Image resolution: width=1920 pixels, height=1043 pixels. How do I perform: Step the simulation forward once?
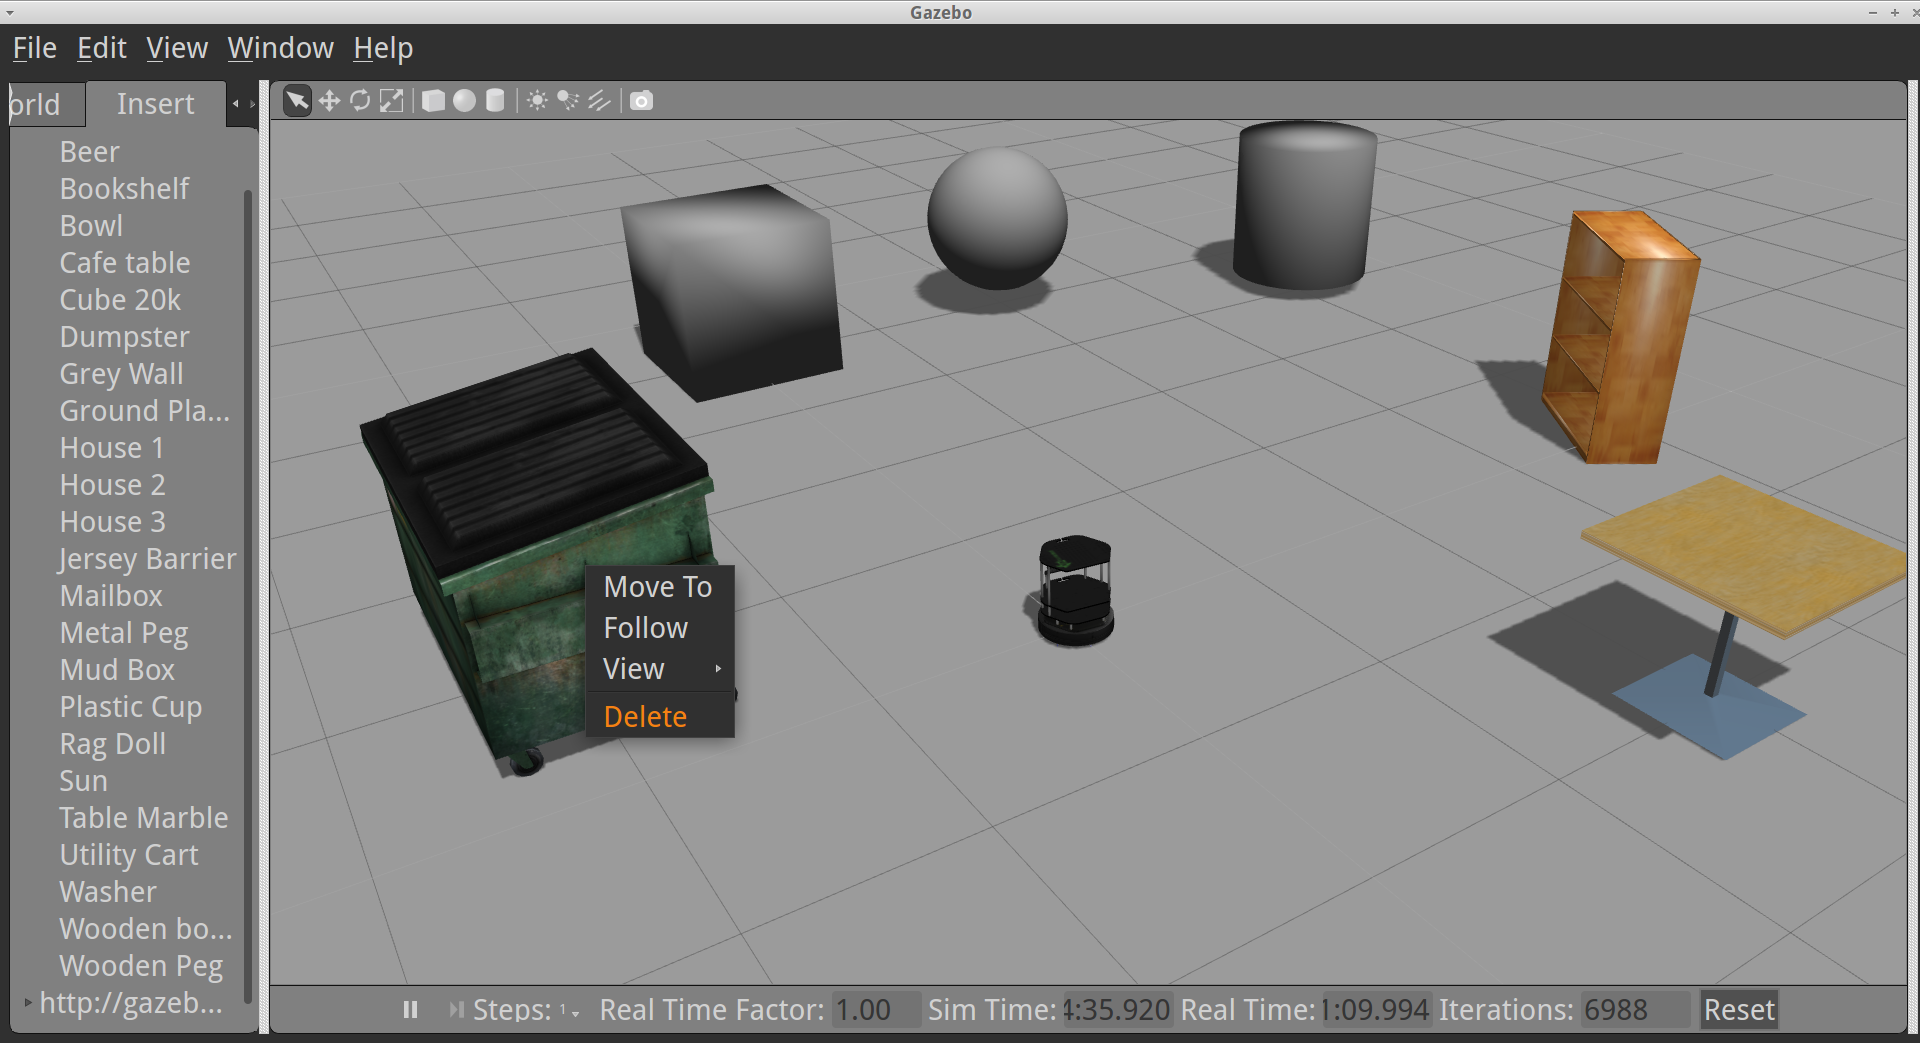(456, 1010)
